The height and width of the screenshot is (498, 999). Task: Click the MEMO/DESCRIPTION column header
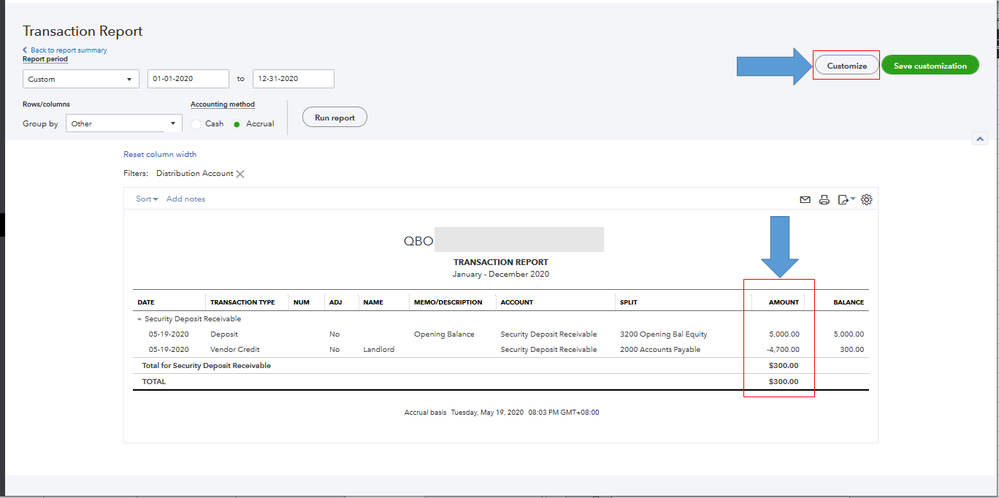pyautogui.click(x=448, y=302)
